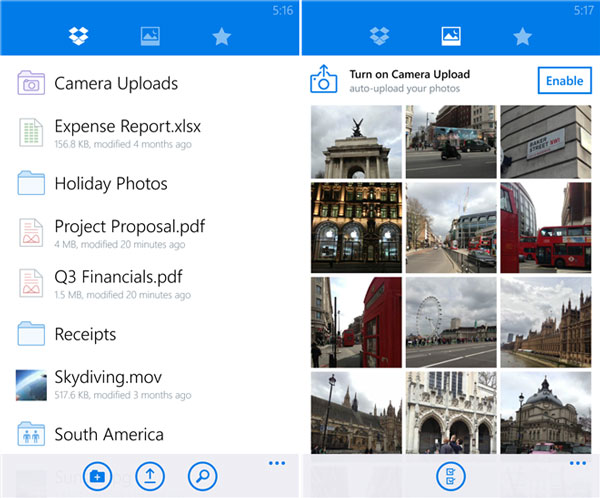This screenshot has height=498, width=600.
Task: Open 'Skydiving.mov' file name
Action: point(108,377)
